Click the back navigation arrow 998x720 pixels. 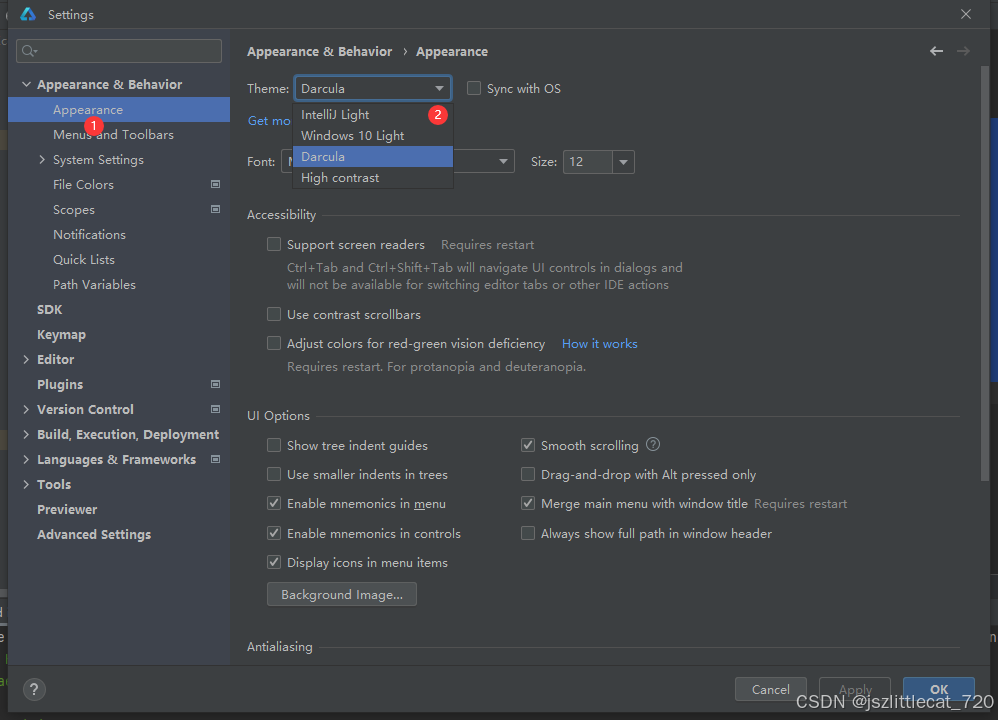tap(936, 51)
